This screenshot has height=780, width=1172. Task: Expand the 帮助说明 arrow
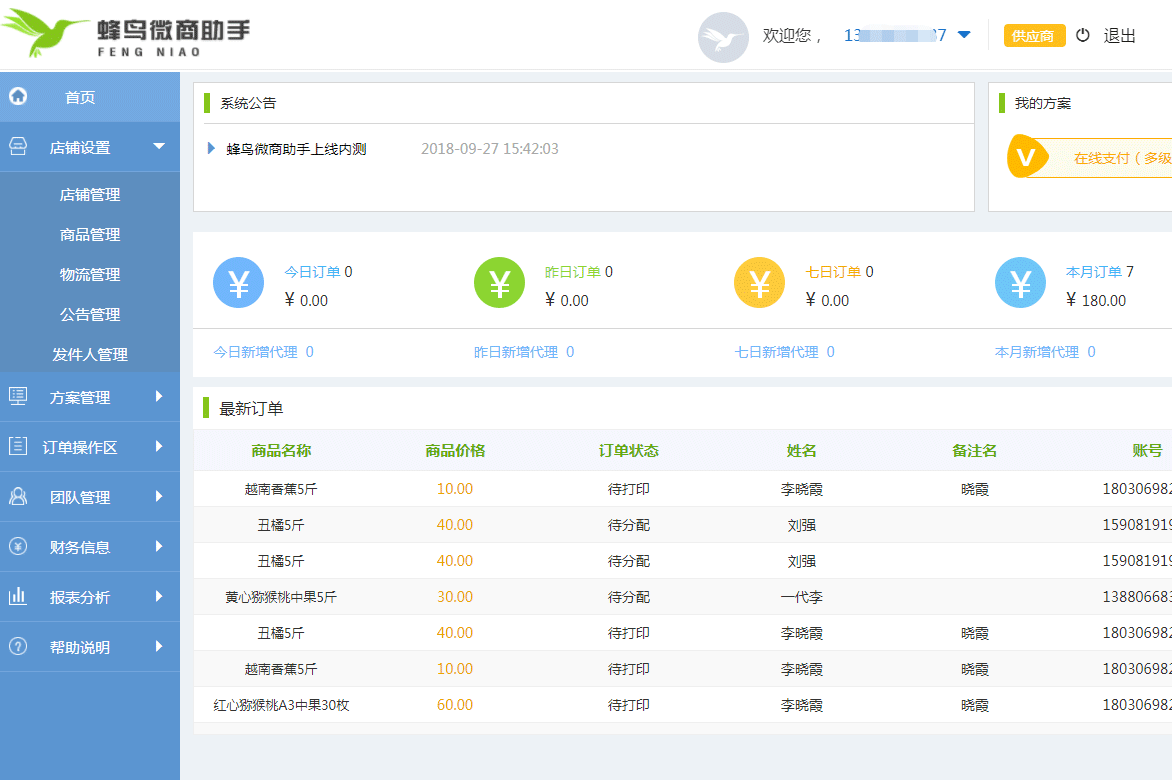tap(159, 646)
